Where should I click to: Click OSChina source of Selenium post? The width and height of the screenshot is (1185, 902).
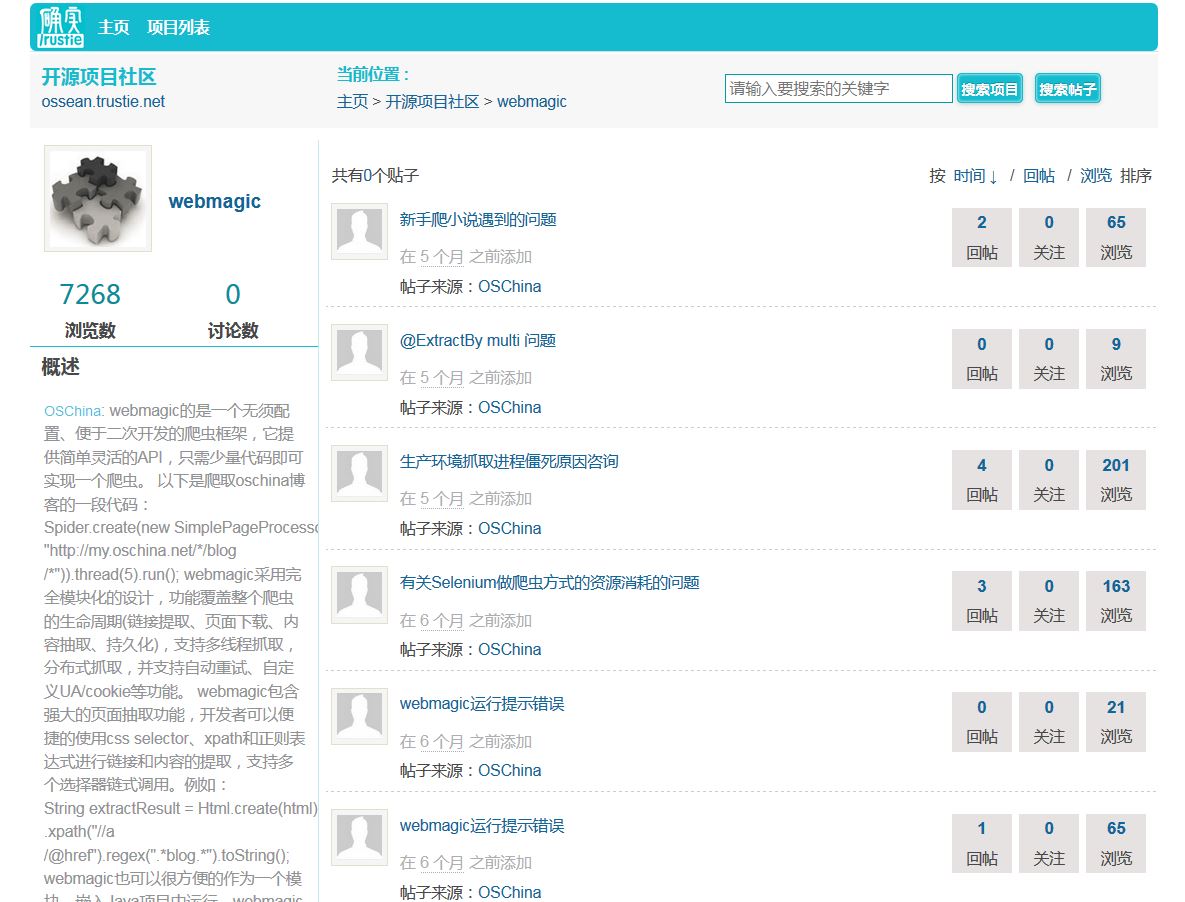(509, 649)
